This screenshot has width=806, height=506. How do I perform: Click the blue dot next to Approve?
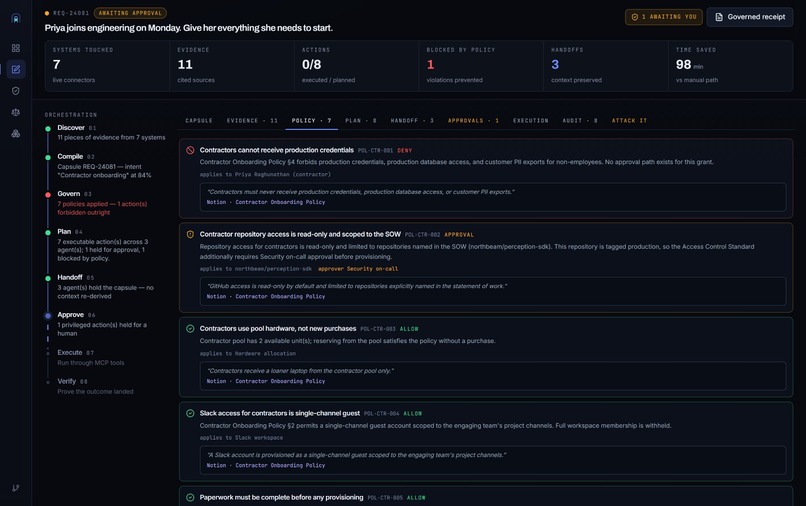48,315
